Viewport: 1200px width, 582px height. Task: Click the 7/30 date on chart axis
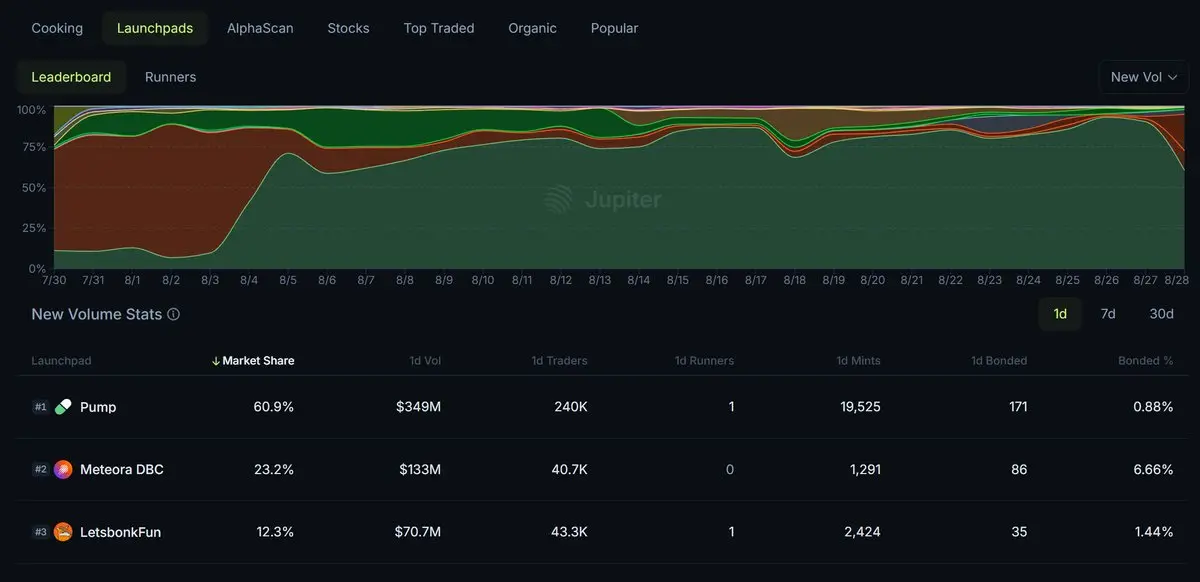click(x=54, y=281)
